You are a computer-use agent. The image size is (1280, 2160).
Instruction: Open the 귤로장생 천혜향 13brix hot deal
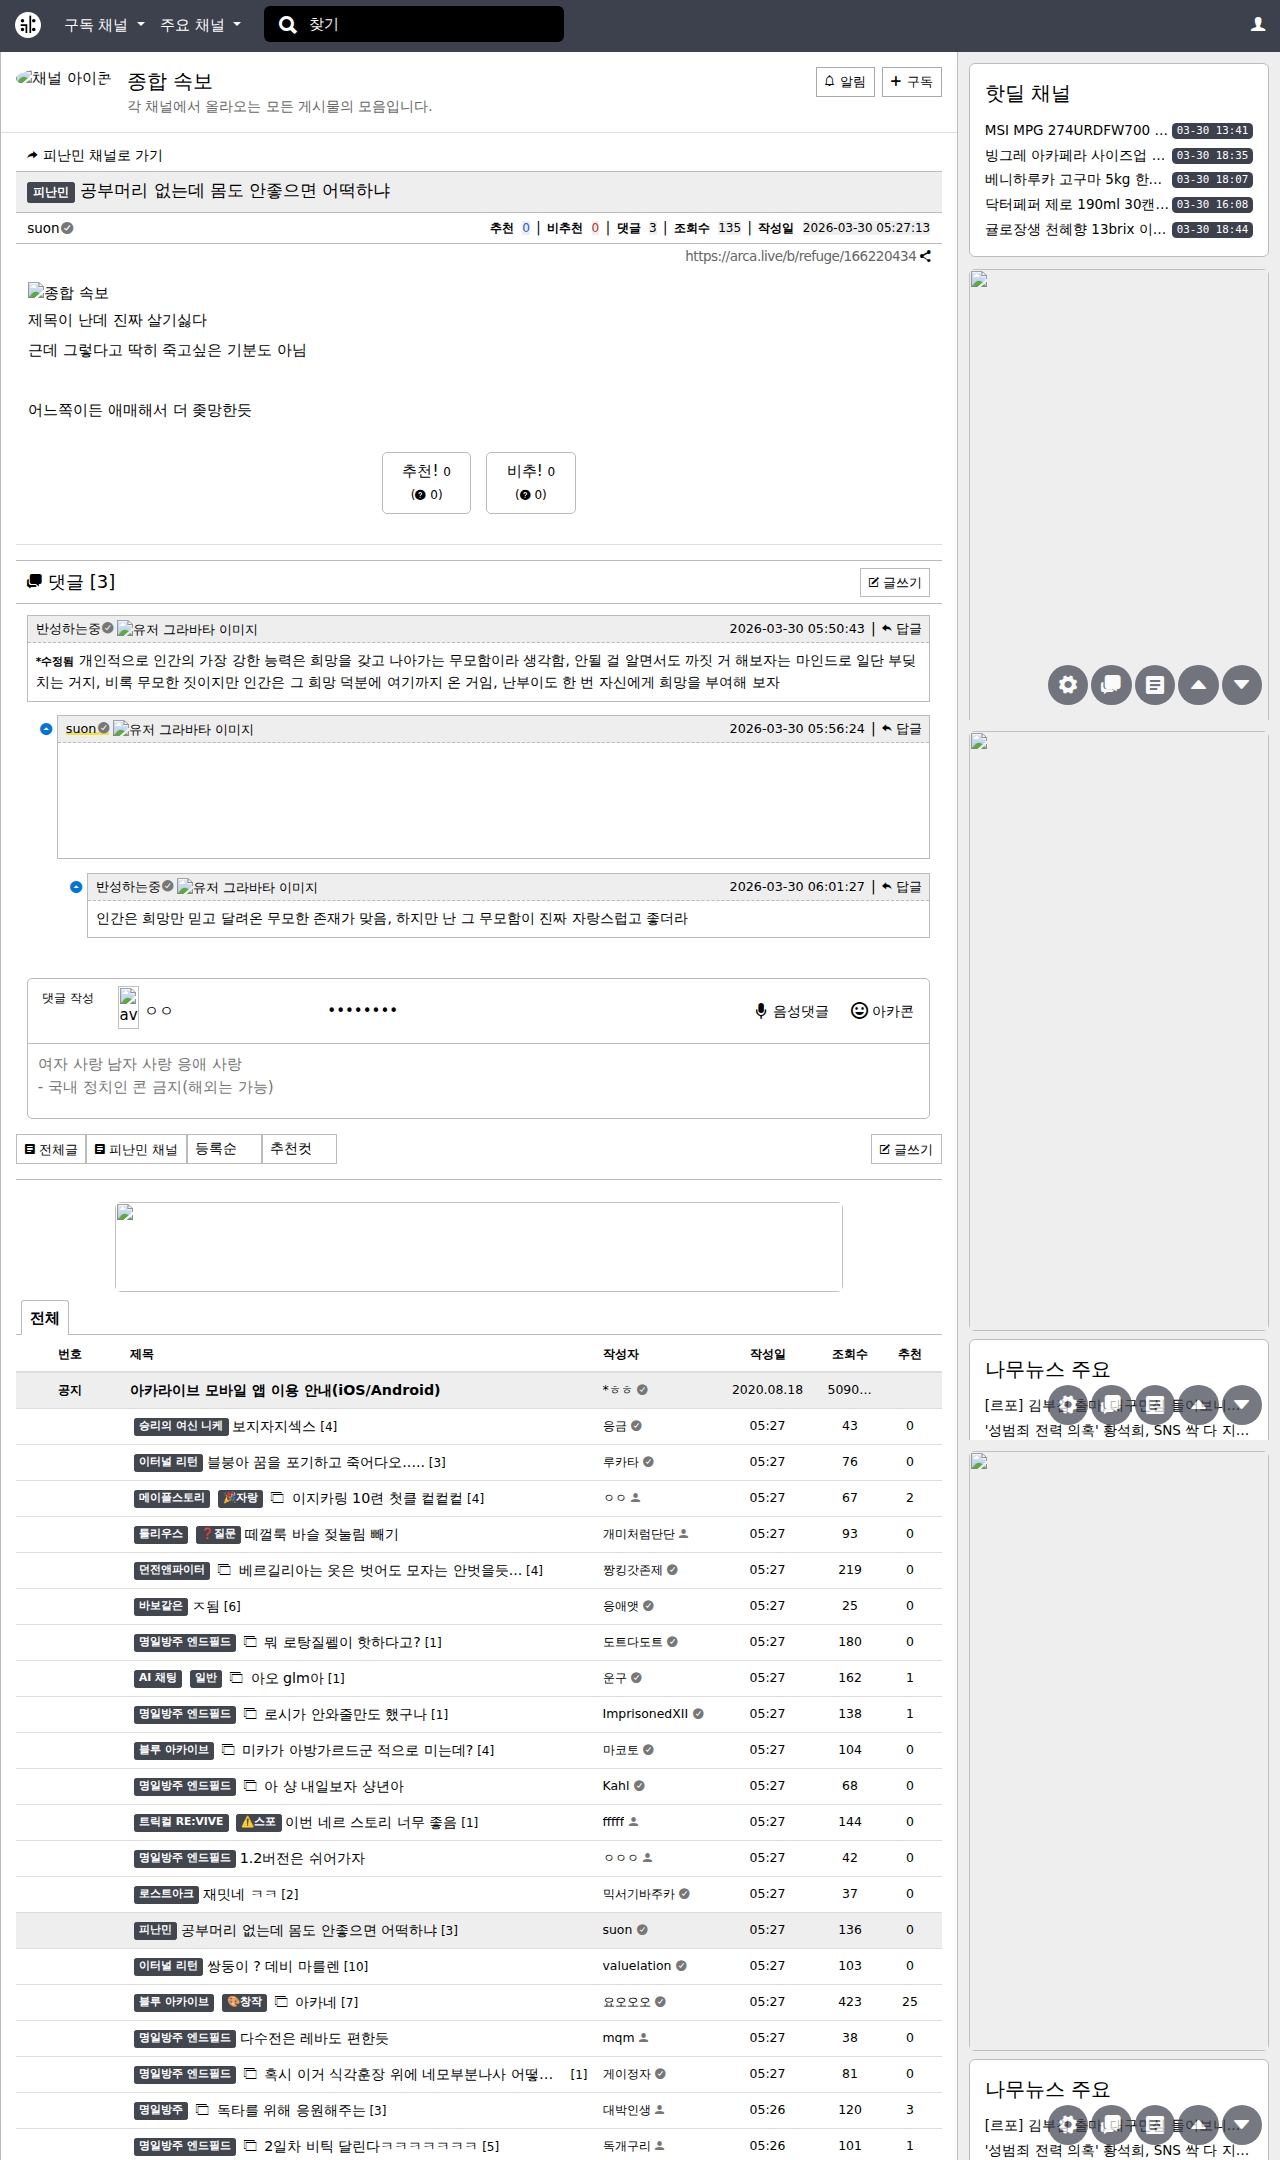[1076, 229]
